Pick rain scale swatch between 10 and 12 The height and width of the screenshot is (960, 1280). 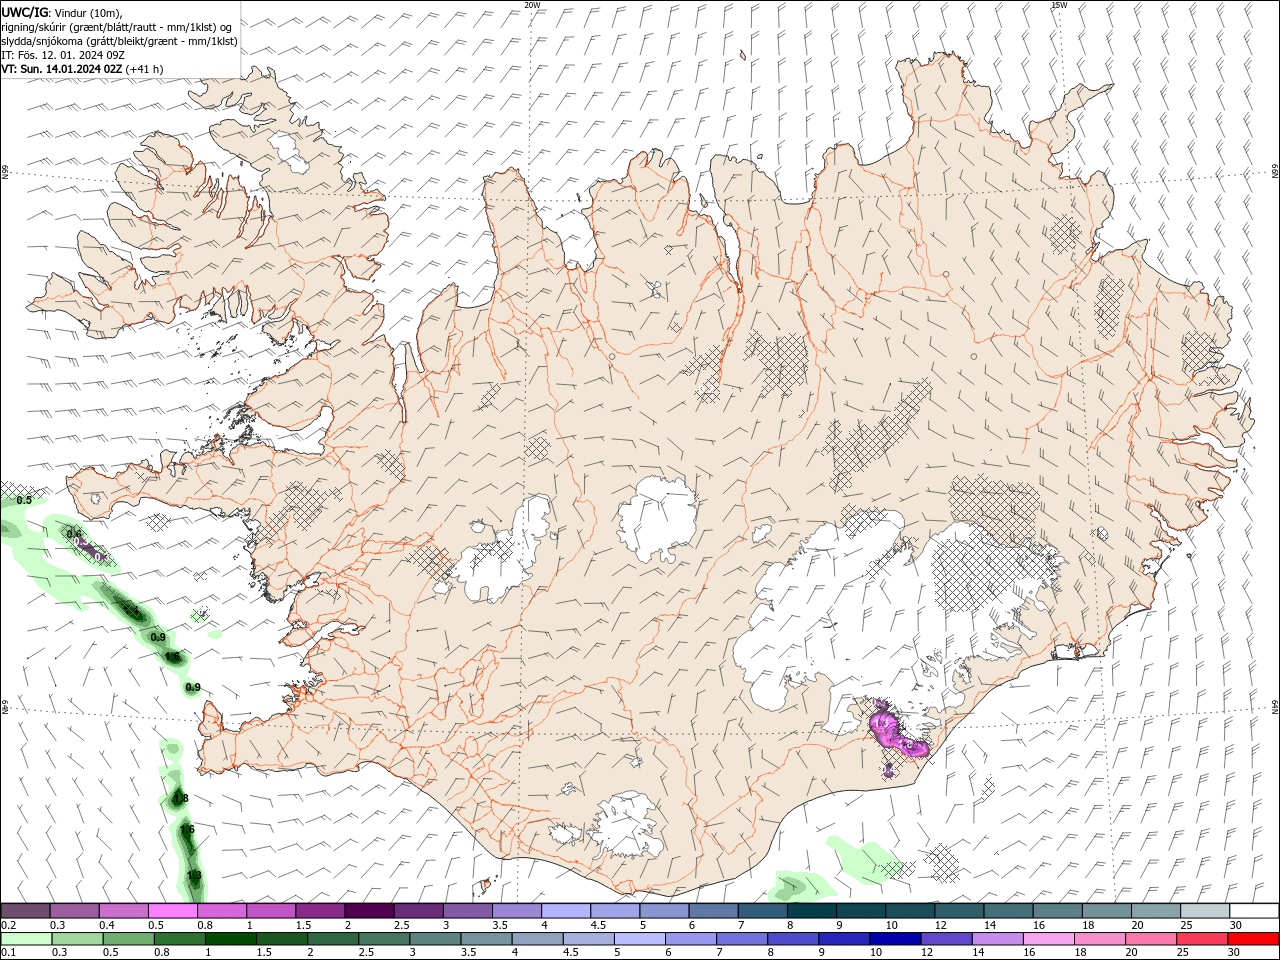[x=894, y=939]
